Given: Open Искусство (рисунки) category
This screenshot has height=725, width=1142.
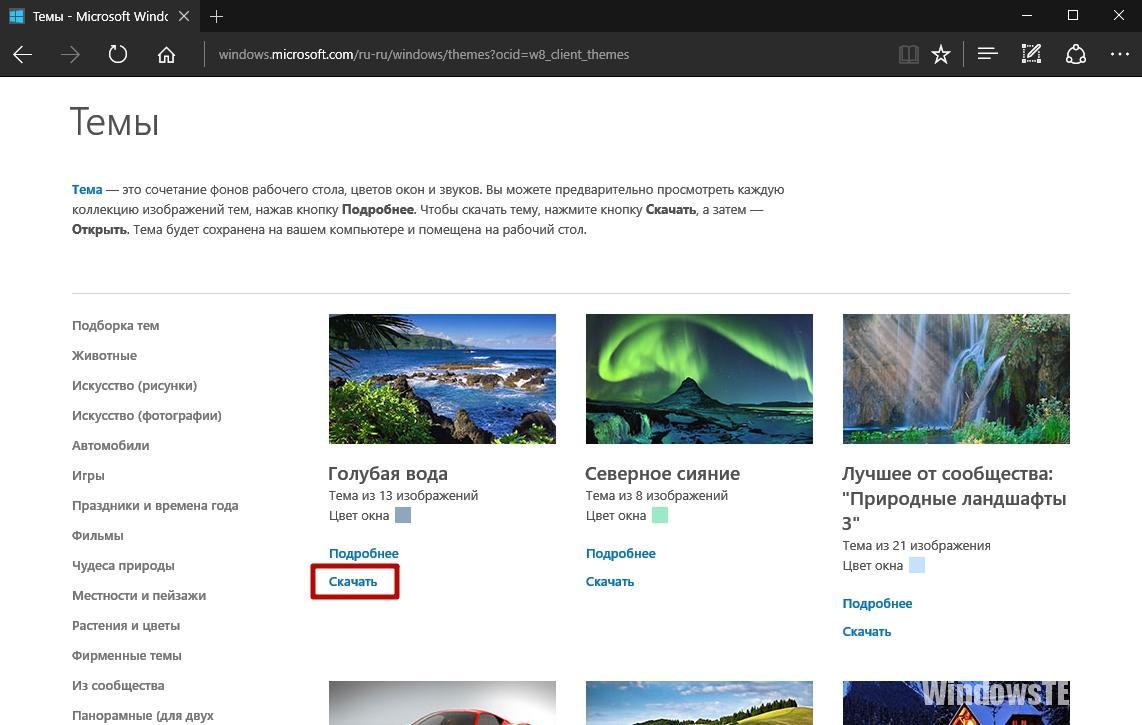Looking at the screenshot, I should 134,385.
